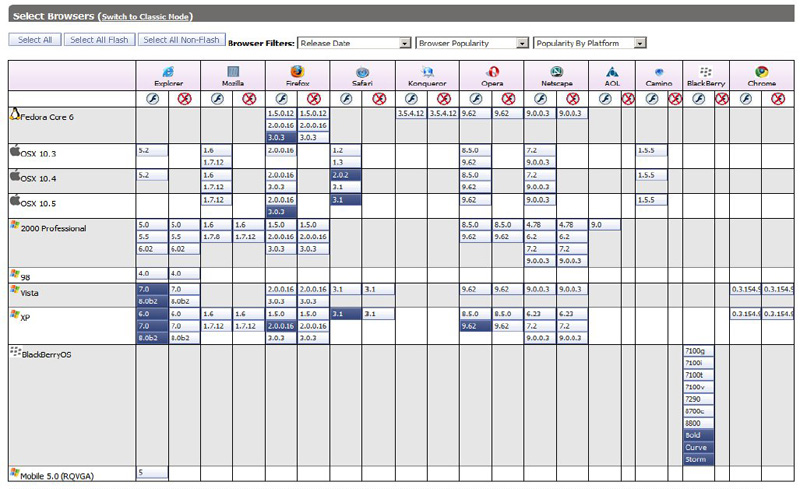Select BlackBerry 7100g device

(698, 351)
